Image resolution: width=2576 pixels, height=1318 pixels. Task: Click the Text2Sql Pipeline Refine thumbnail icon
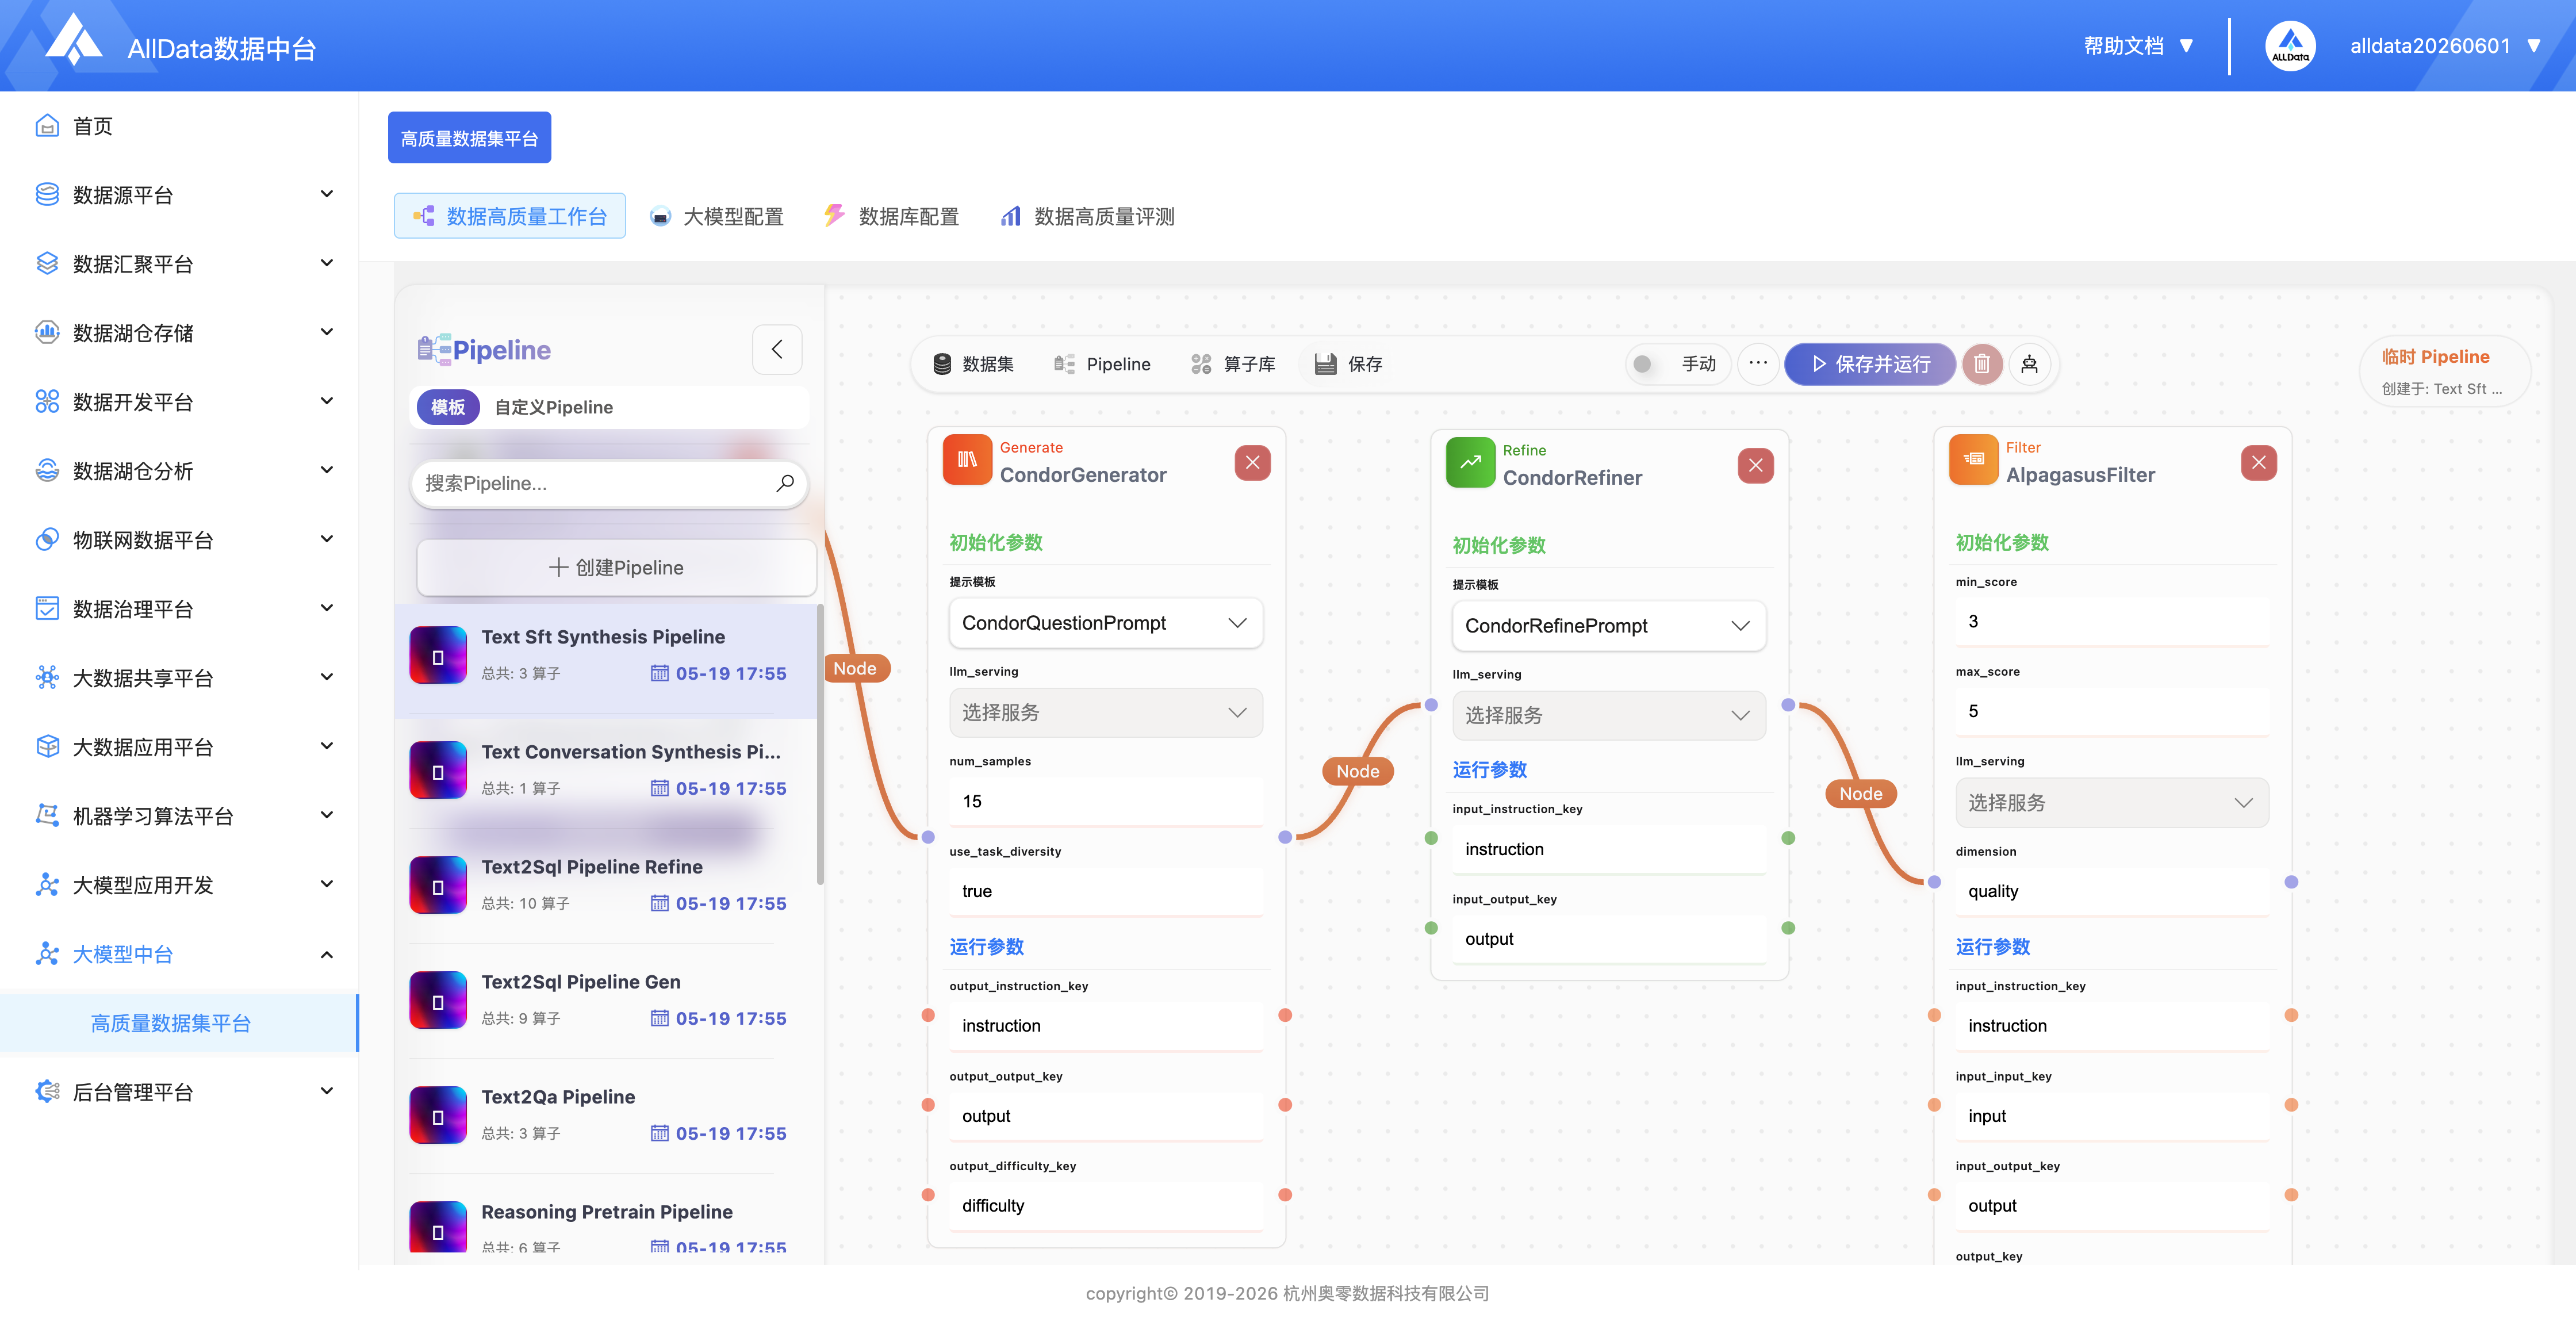[438, 885]
